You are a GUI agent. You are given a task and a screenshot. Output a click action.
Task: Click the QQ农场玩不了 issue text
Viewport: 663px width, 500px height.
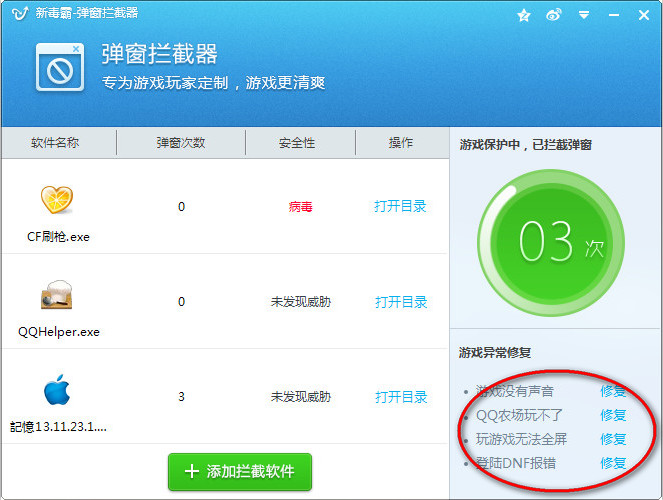tap(519, 415)
